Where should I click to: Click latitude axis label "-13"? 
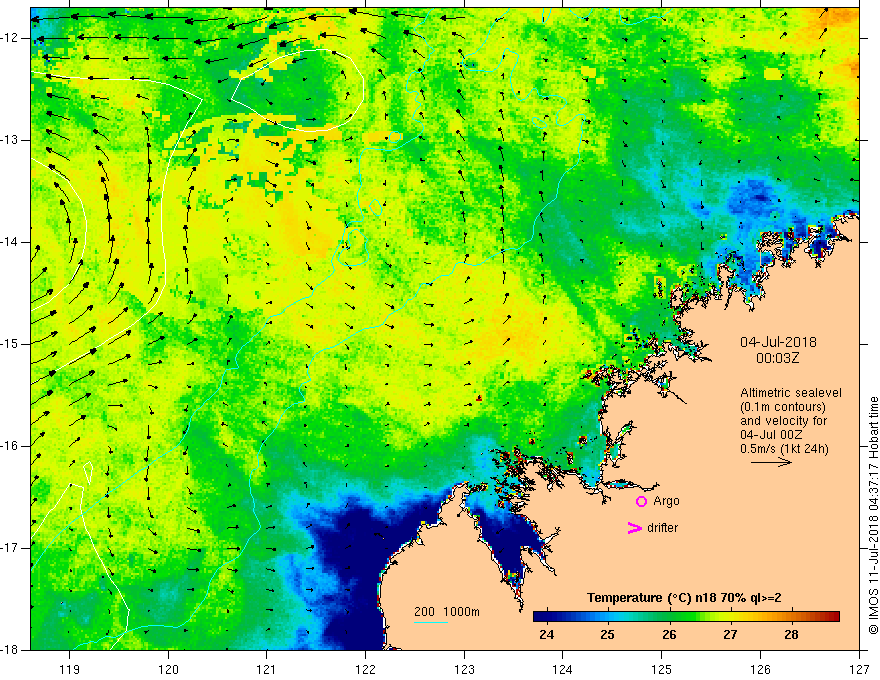click(x=11, y=140)
